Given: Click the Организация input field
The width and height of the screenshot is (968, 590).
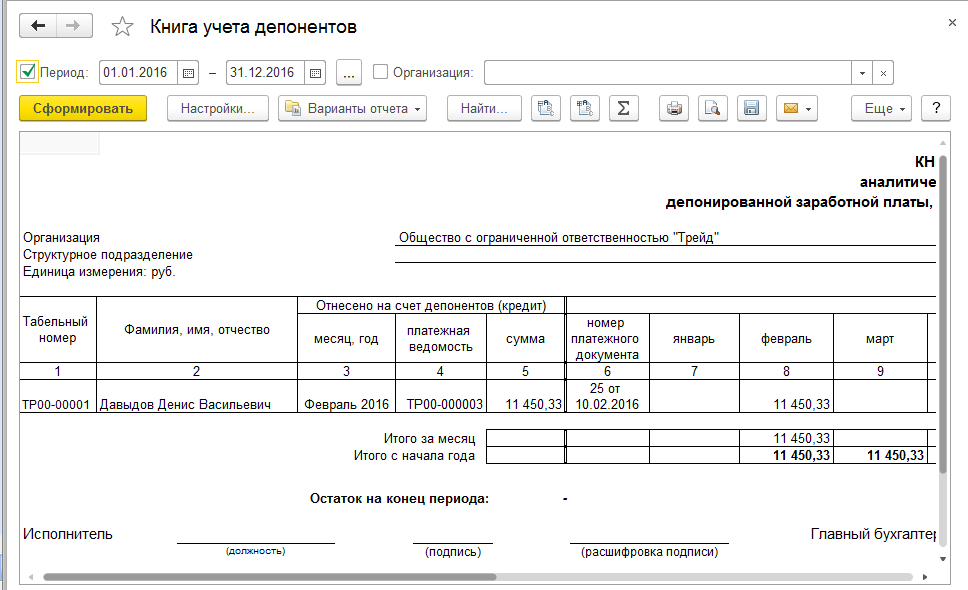Looking at the screenshot, I should click(667, 73).
